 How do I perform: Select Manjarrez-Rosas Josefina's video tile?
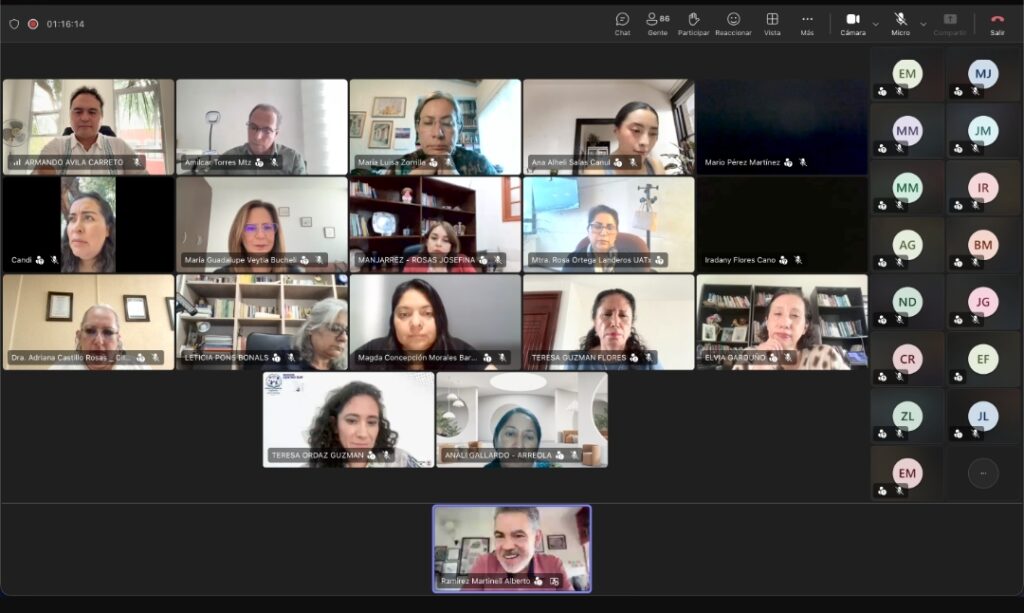coord(435,225)
